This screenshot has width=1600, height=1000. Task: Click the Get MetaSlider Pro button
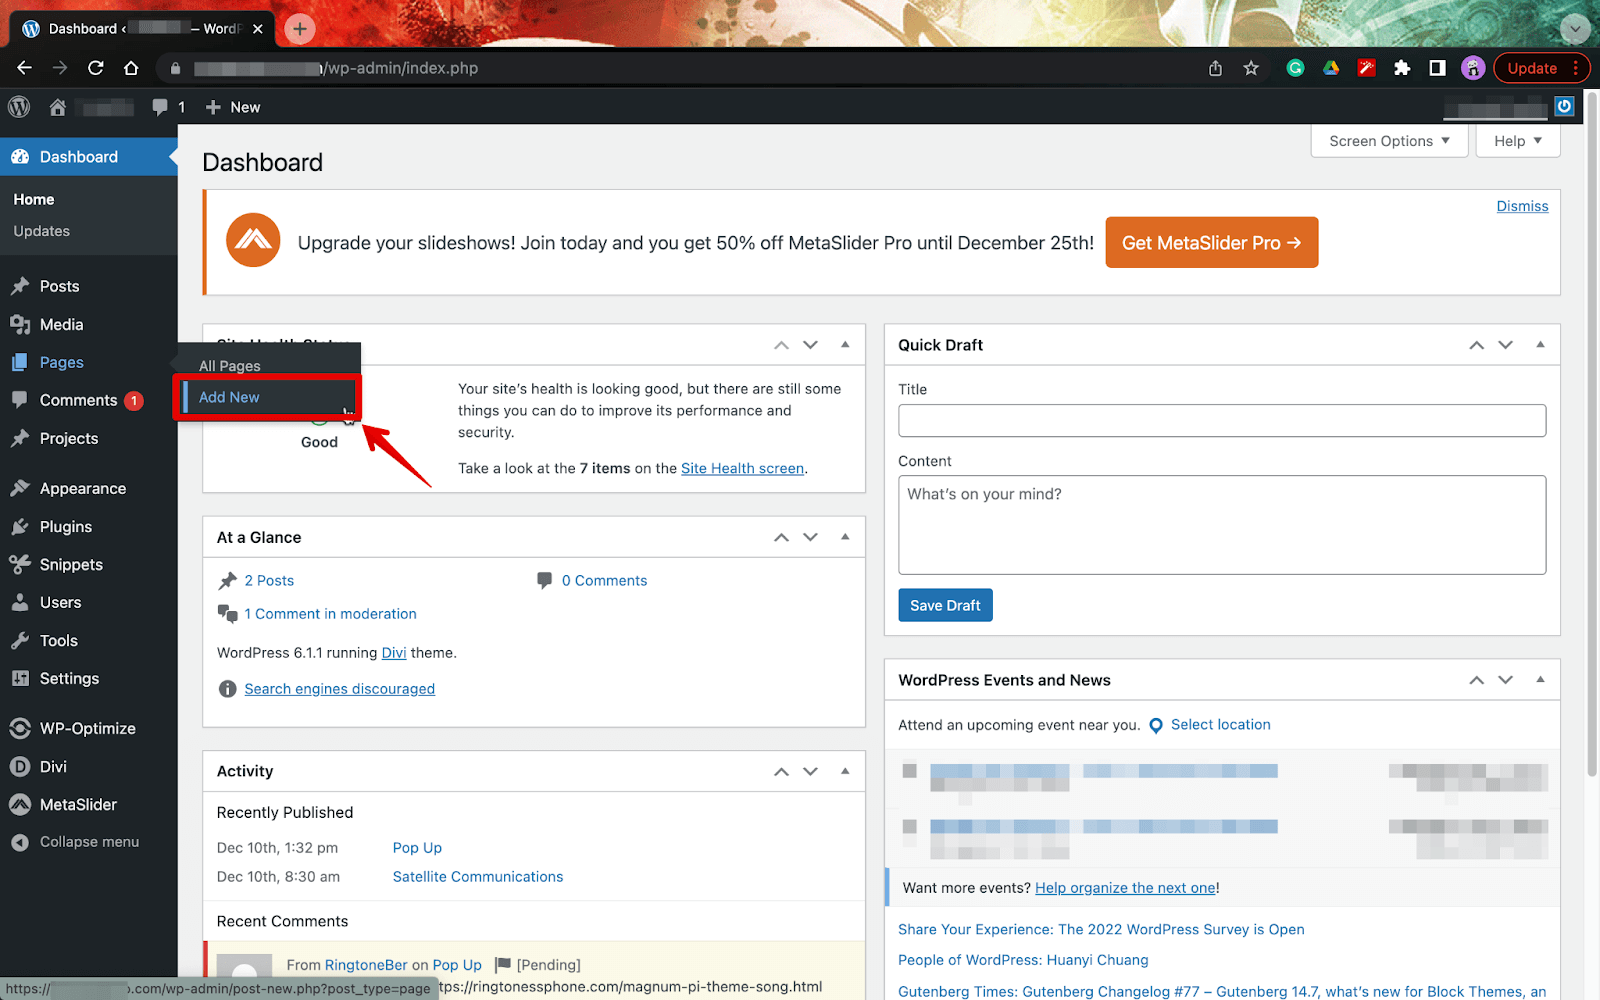(x=1211, y=243)
